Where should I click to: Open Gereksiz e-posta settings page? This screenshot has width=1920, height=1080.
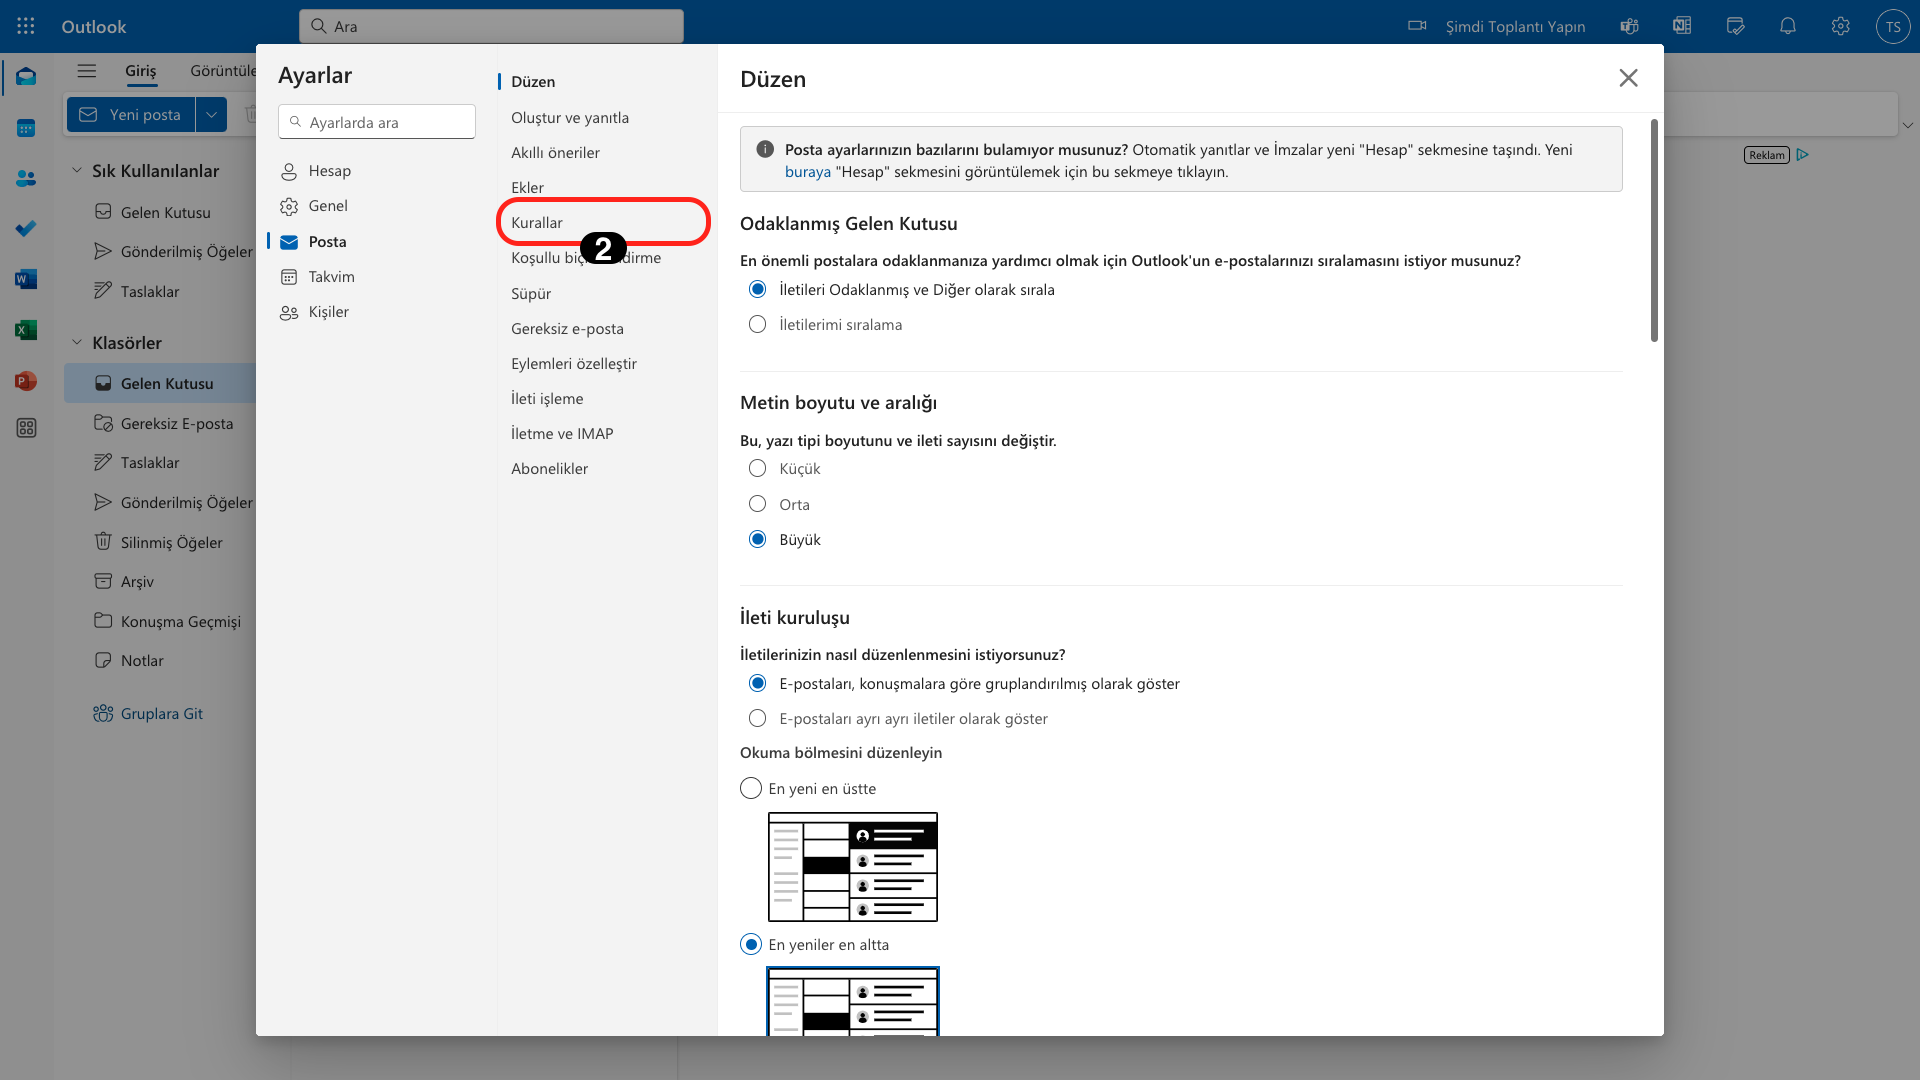click(x=567, y=328)
